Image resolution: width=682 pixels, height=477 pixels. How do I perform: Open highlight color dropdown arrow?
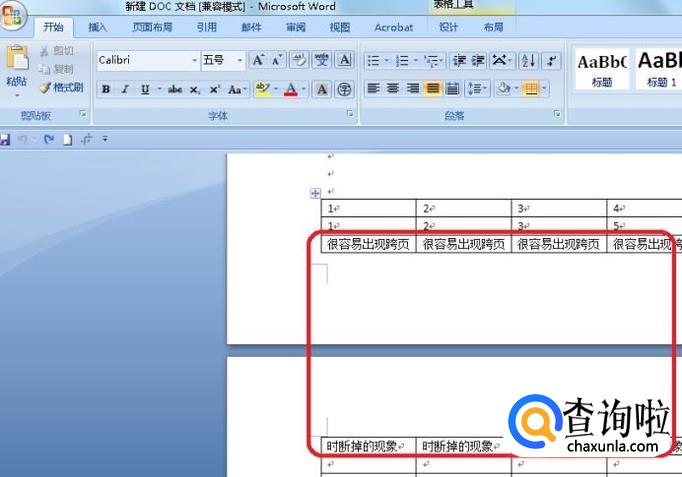tap(276, 90)
